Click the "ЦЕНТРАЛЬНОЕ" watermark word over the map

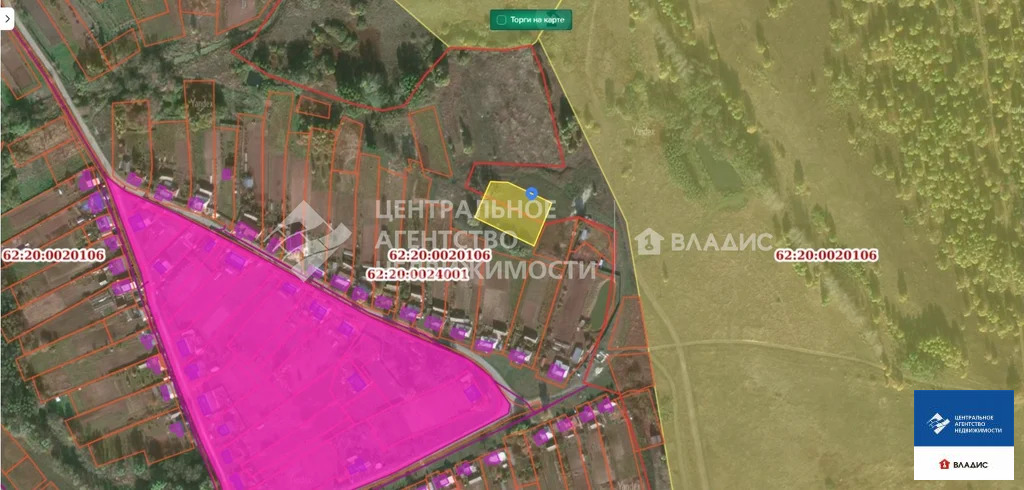463,210
